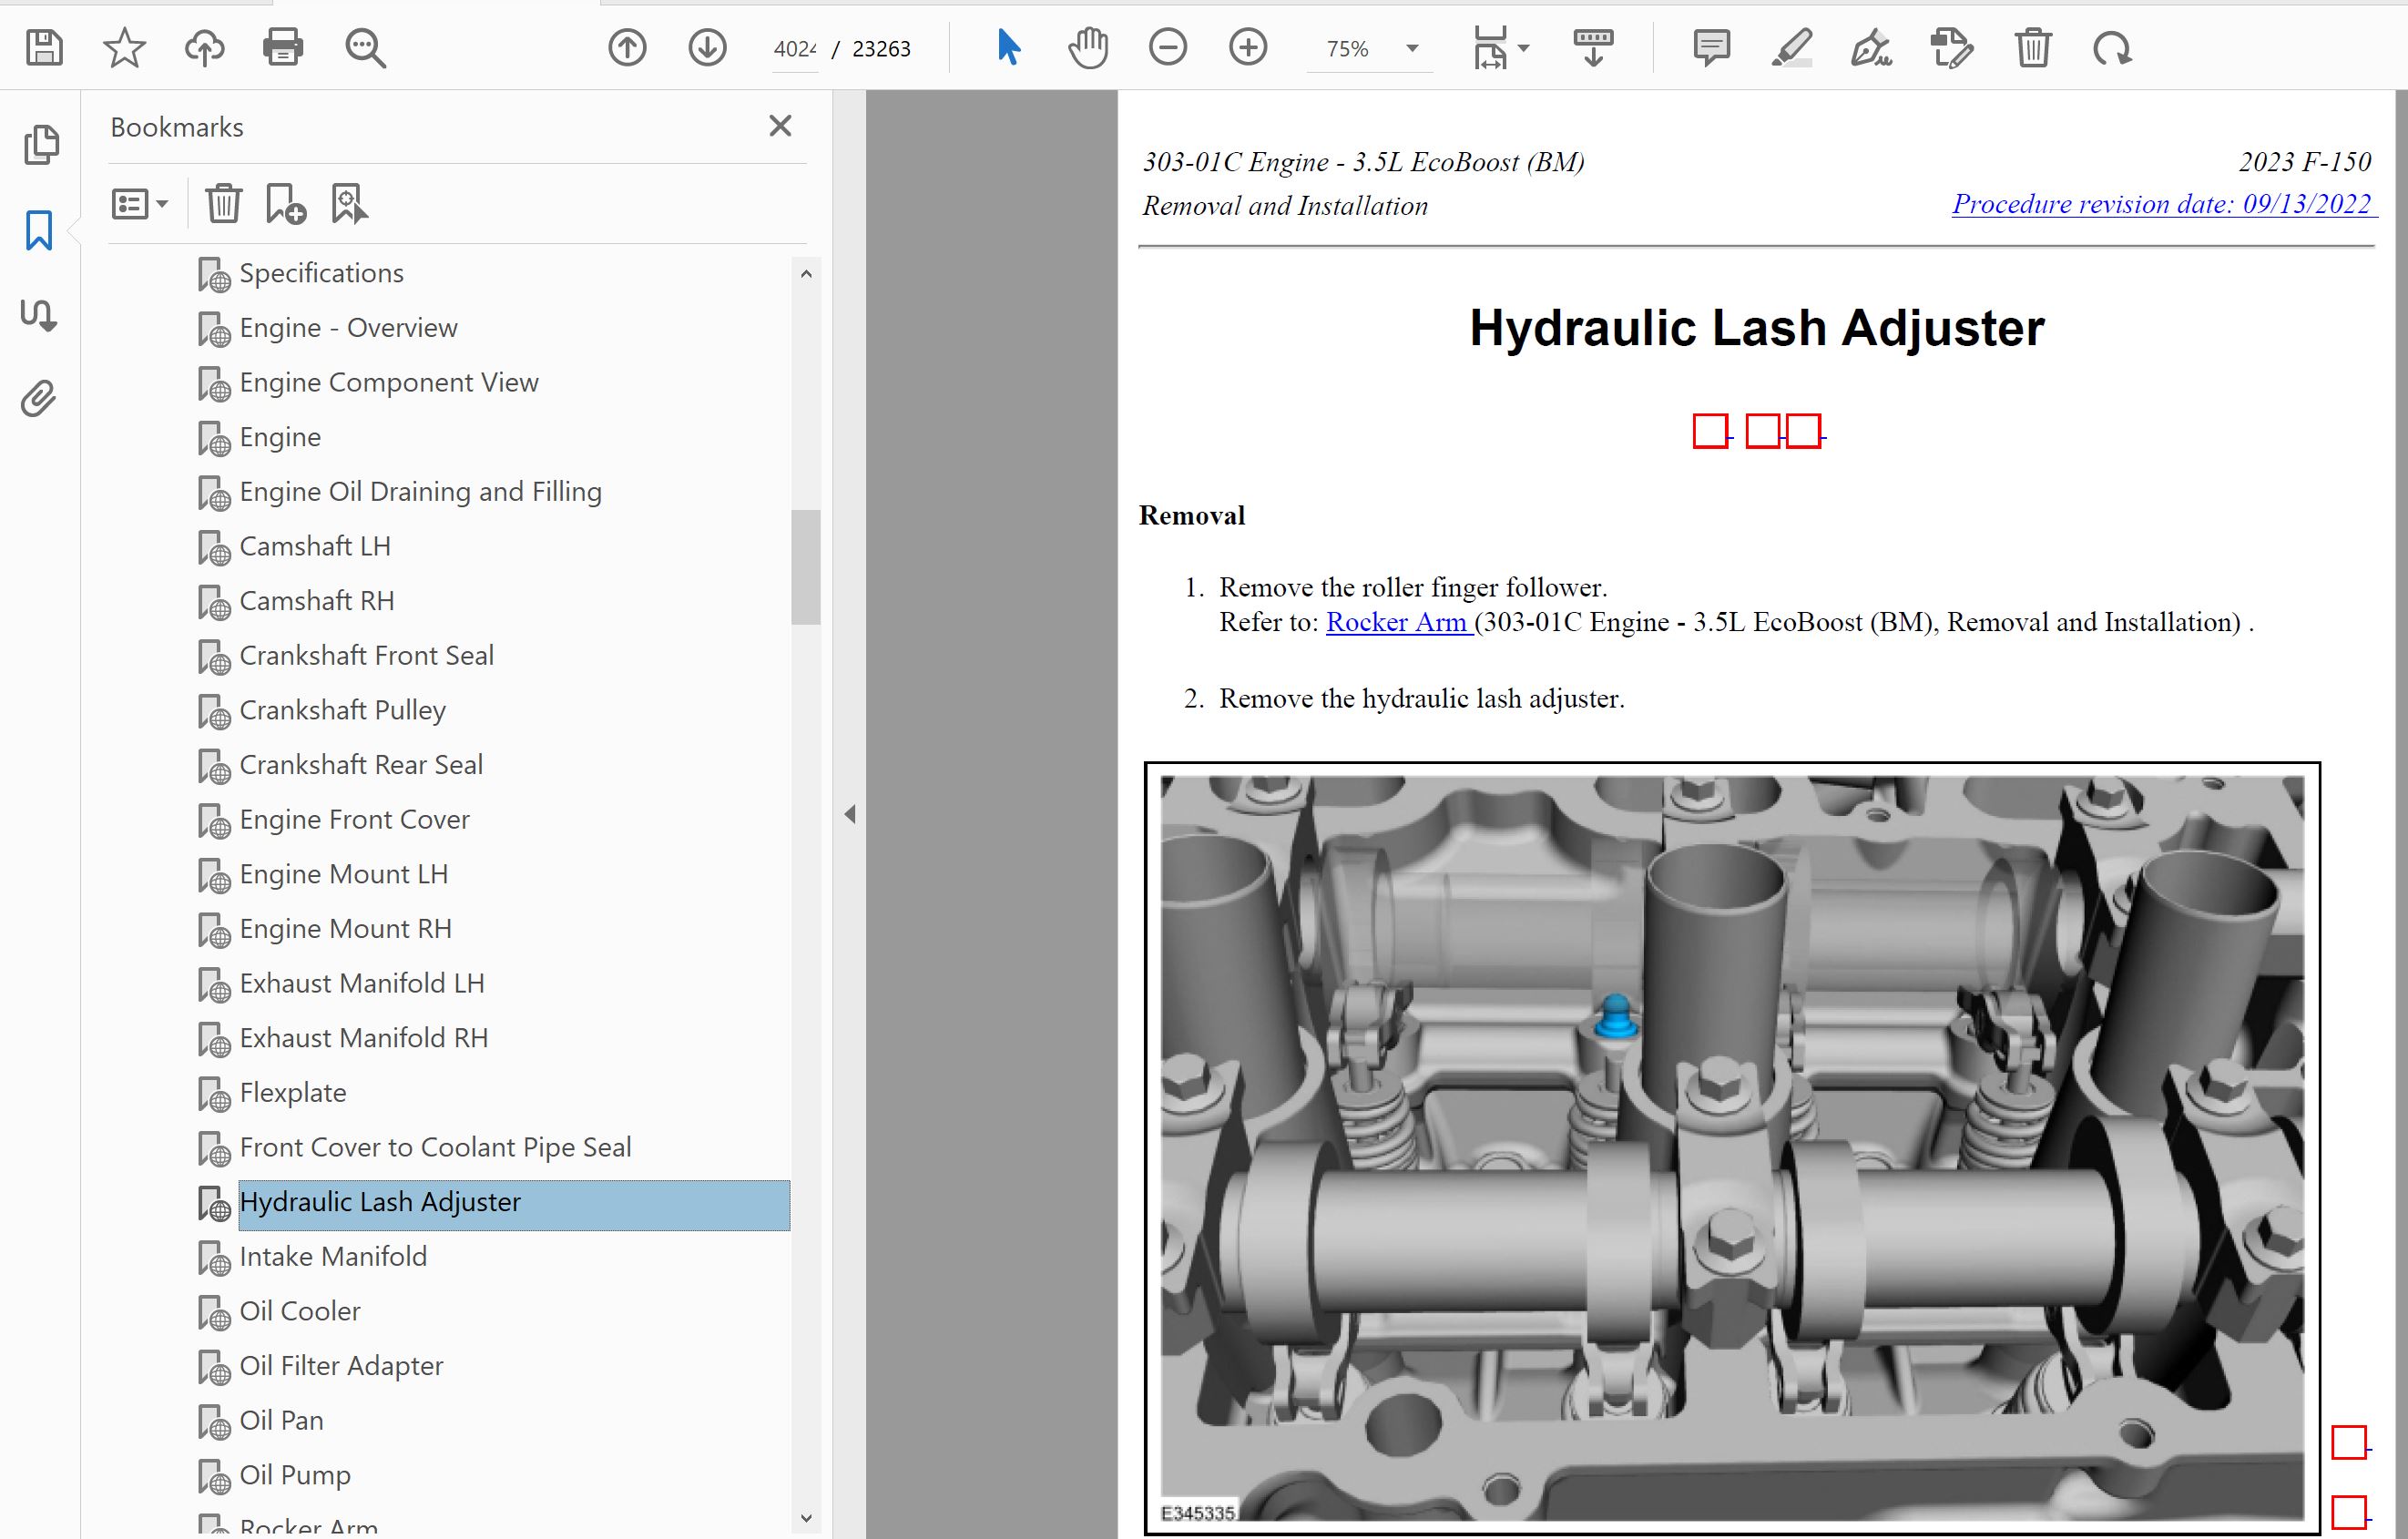Select the Intake Manifold bookmark
Viewport: 2408px width, 1539px height.
coord(333,1256)
